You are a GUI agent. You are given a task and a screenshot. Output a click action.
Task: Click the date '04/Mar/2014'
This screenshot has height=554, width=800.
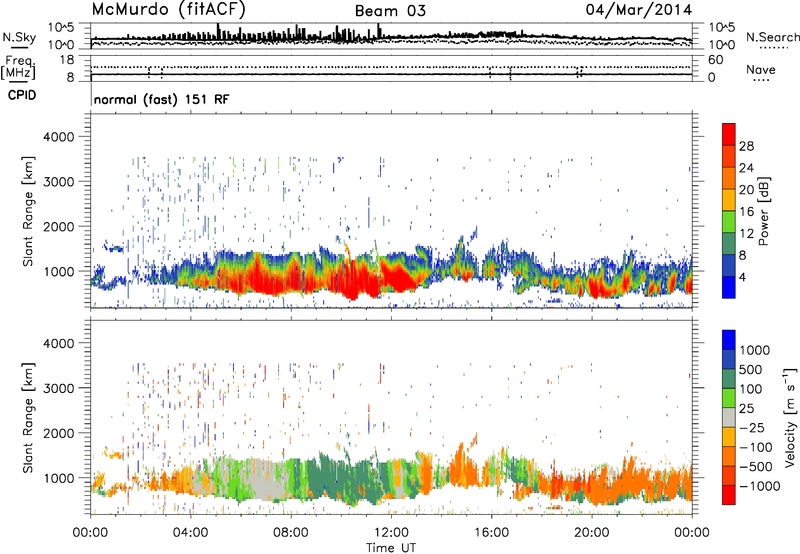click(639, 10)
